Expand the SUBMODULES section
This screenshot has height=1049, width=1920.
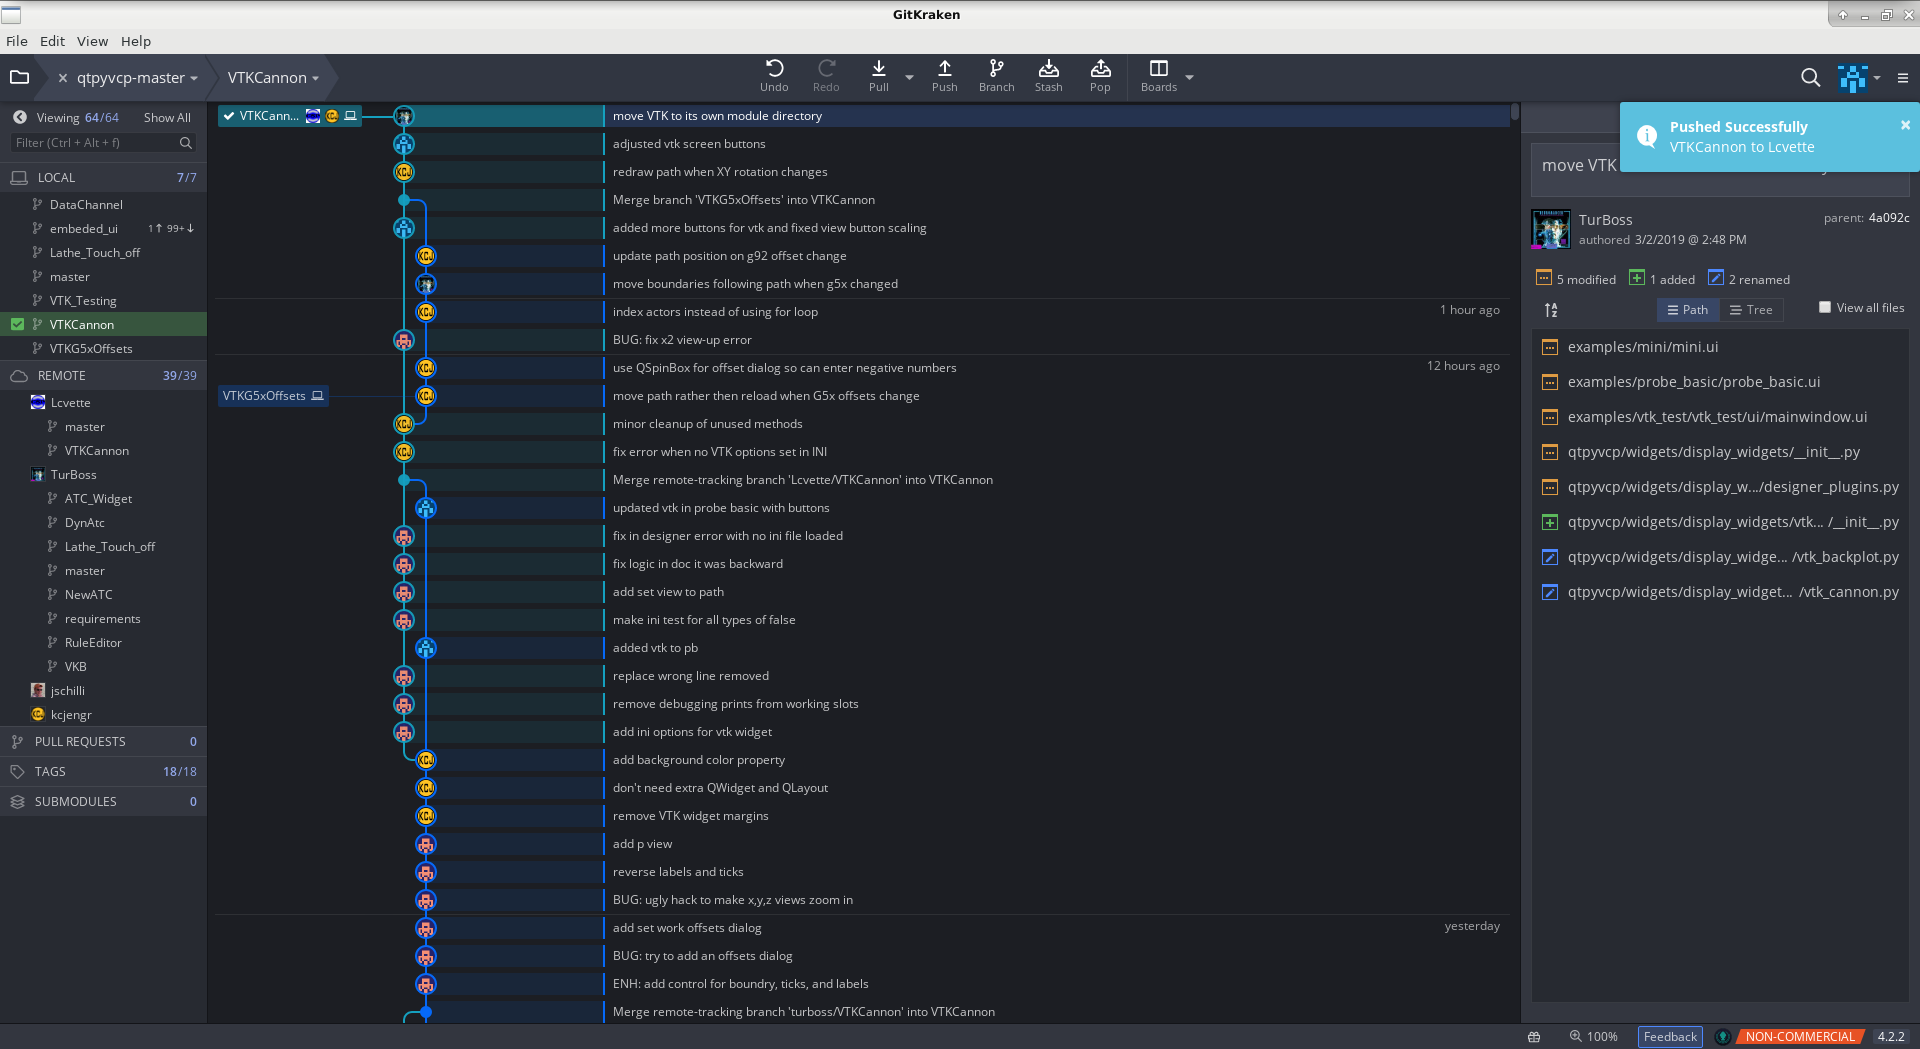pyautogui.click(x=103, y=801)
